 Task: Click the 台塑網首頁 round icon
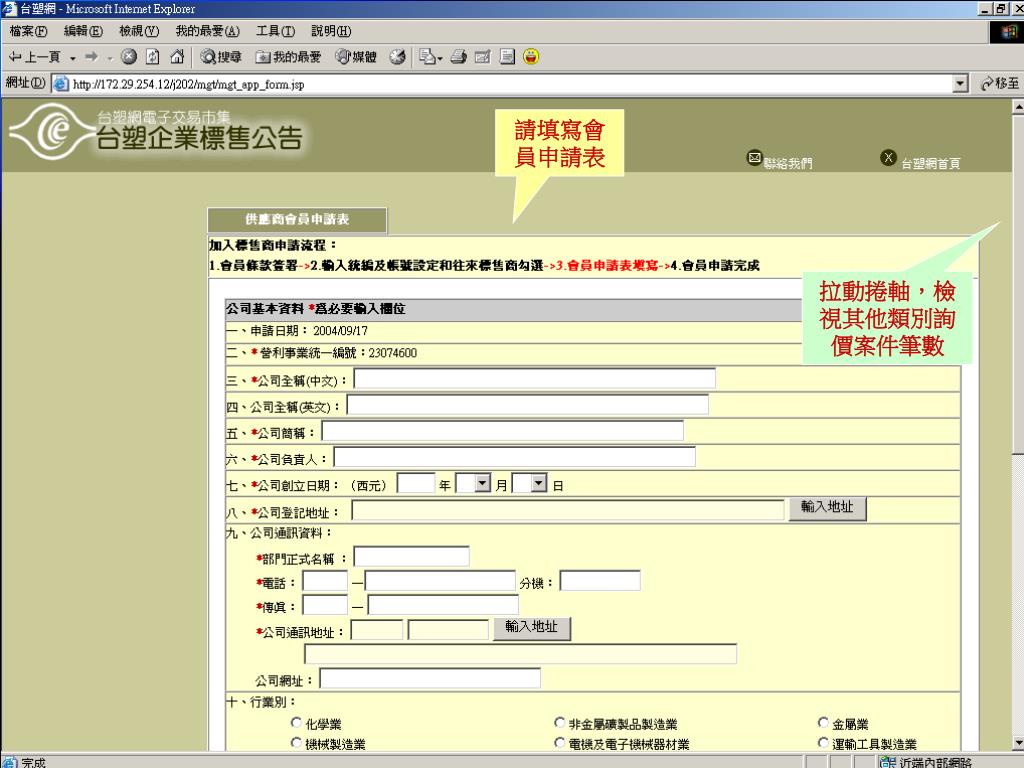point(888,157)
